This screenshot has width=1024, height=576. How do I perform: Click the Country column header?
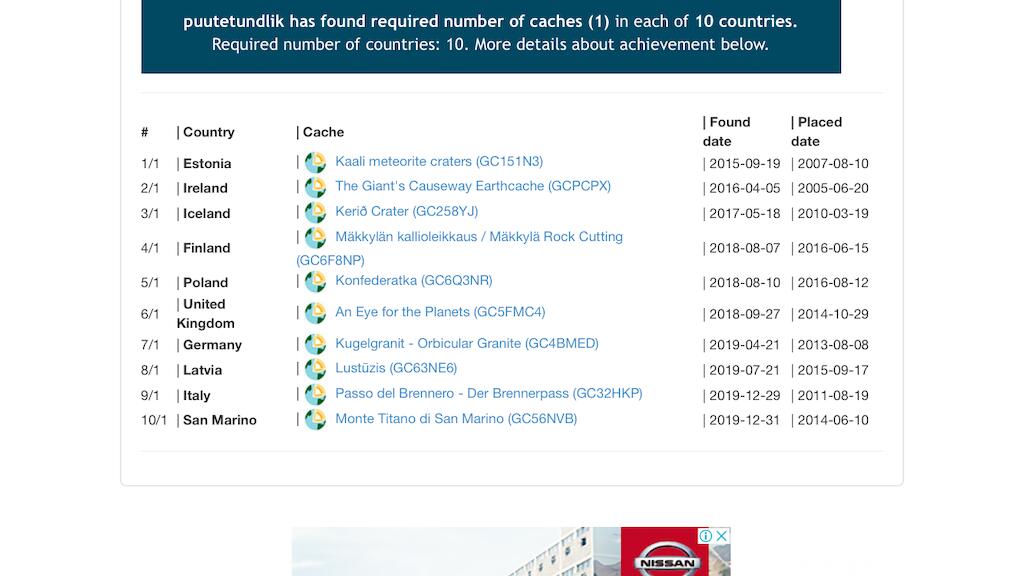(208, 132)
